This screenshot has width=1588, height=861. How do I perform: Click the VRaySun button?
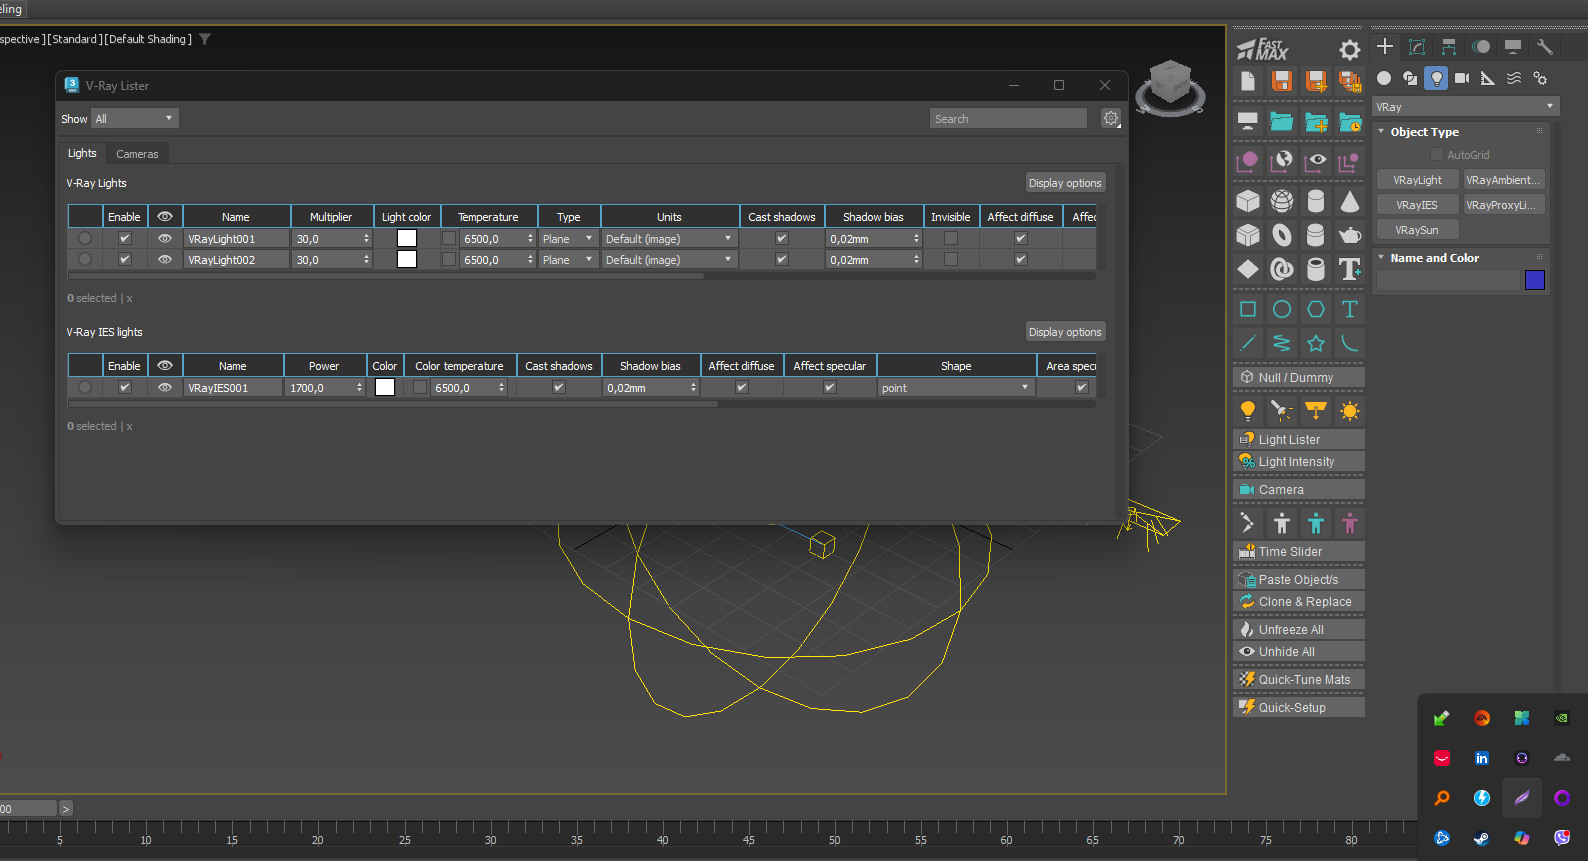click(1418, 230)
